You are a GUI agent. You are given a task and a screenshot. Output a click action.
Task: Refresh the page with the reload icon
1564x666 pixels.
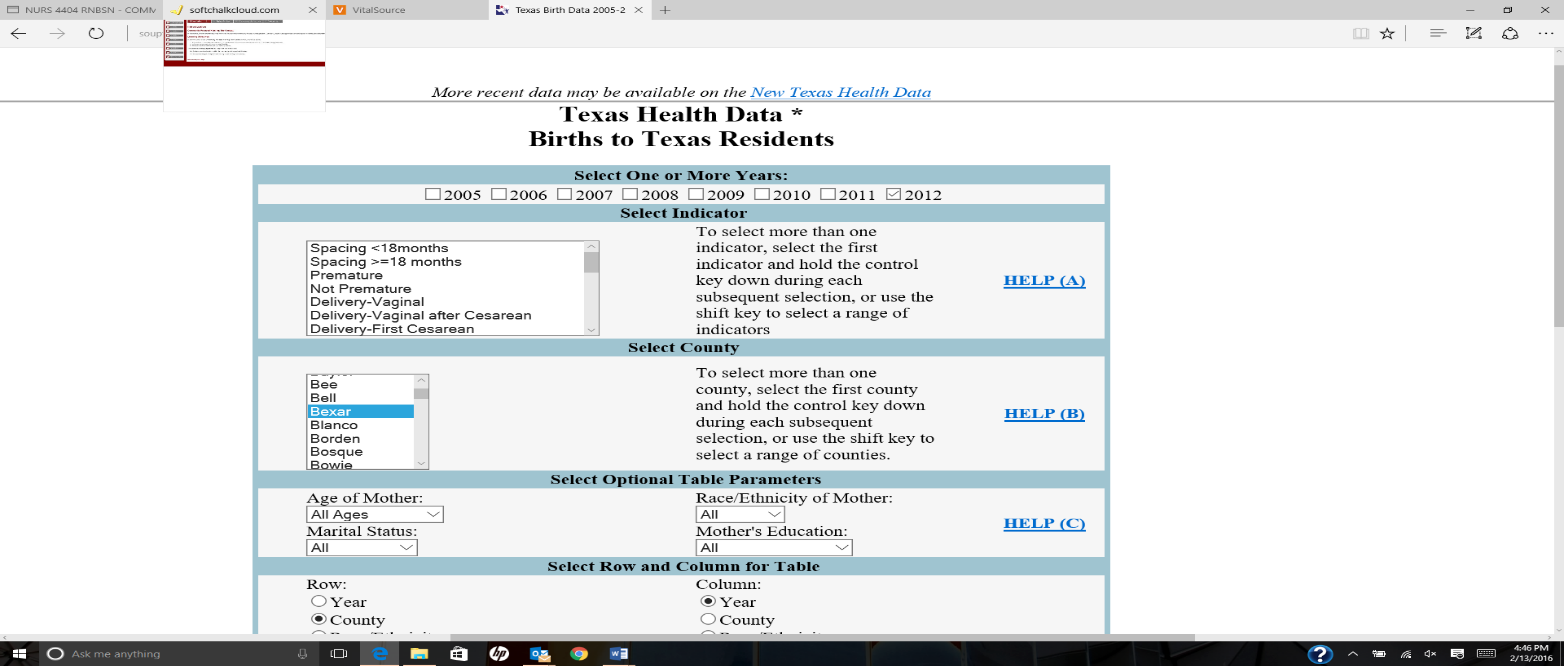tap(96, 33)
